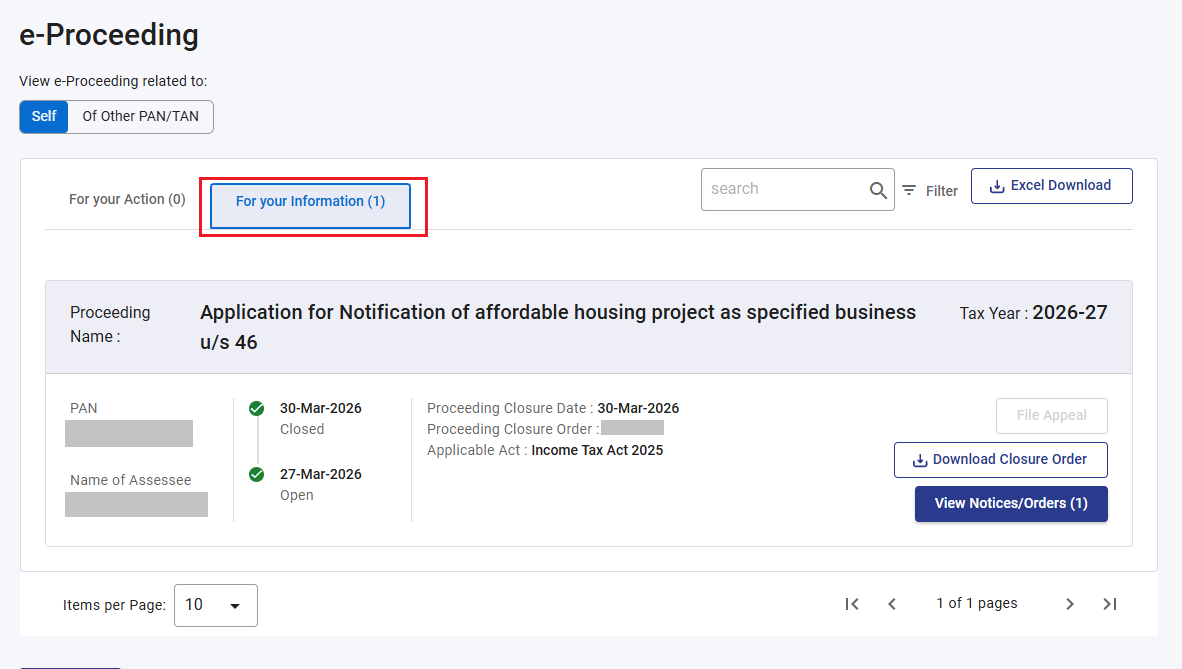
Task: Click the File Appeal button
Action: tap(1052, 416)
